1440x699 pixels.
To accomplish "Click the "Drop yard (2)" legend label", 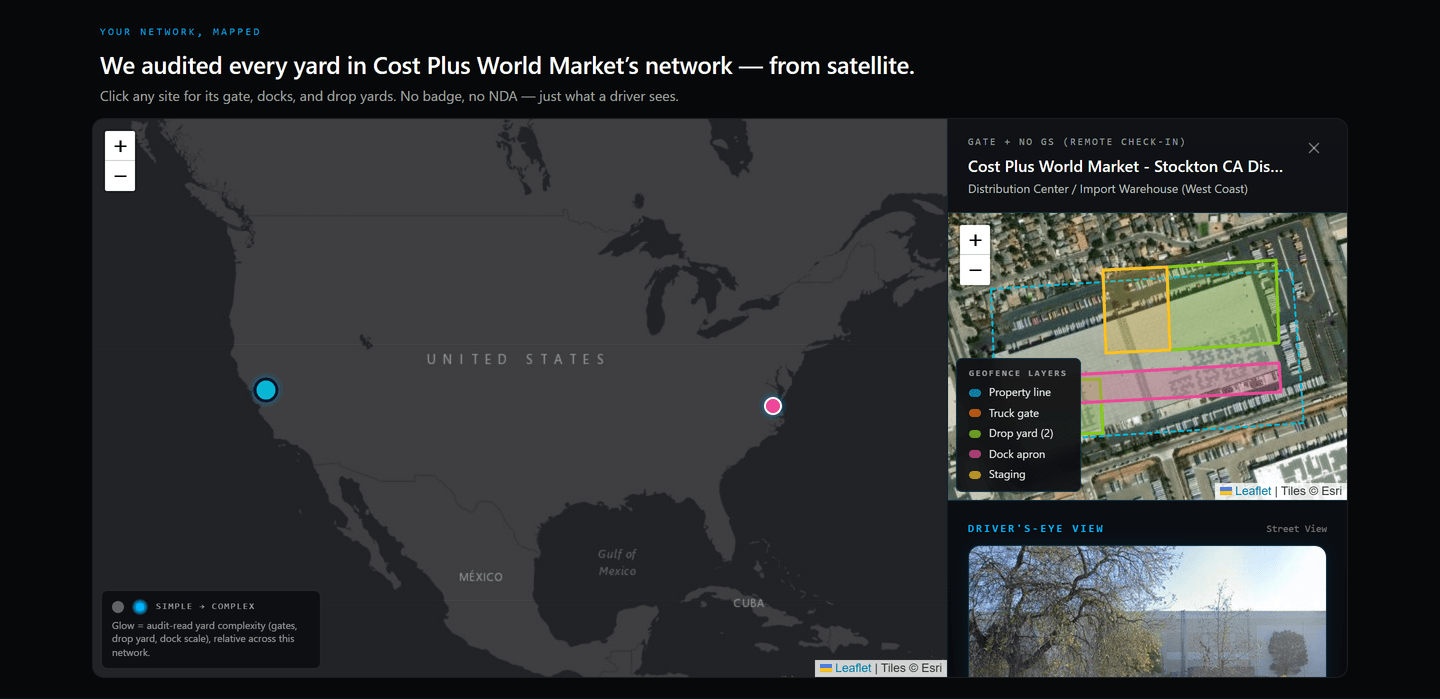I will tap(1021, 434).
